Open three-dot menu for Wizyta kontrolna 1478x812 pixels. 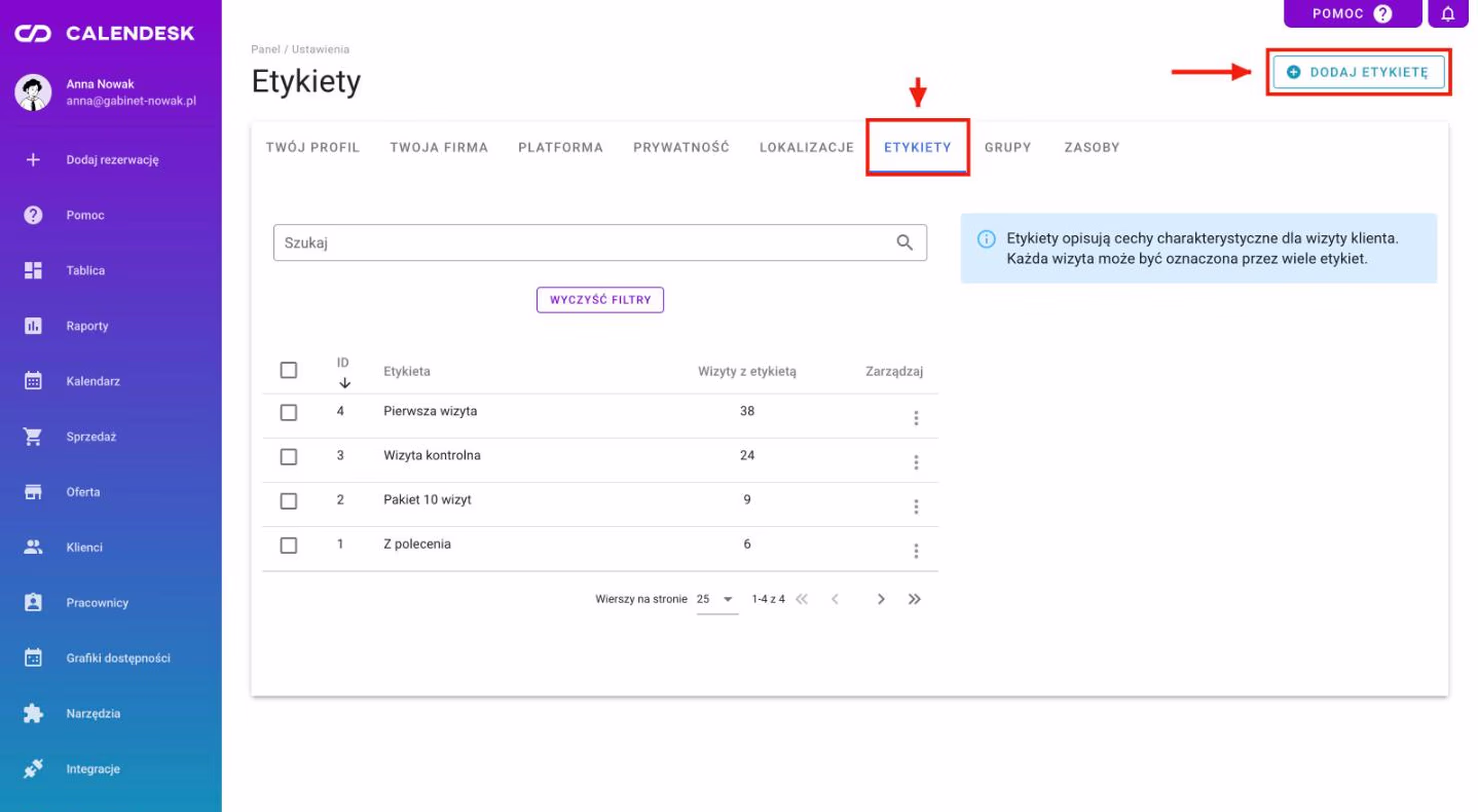click(x=916, y=462)
